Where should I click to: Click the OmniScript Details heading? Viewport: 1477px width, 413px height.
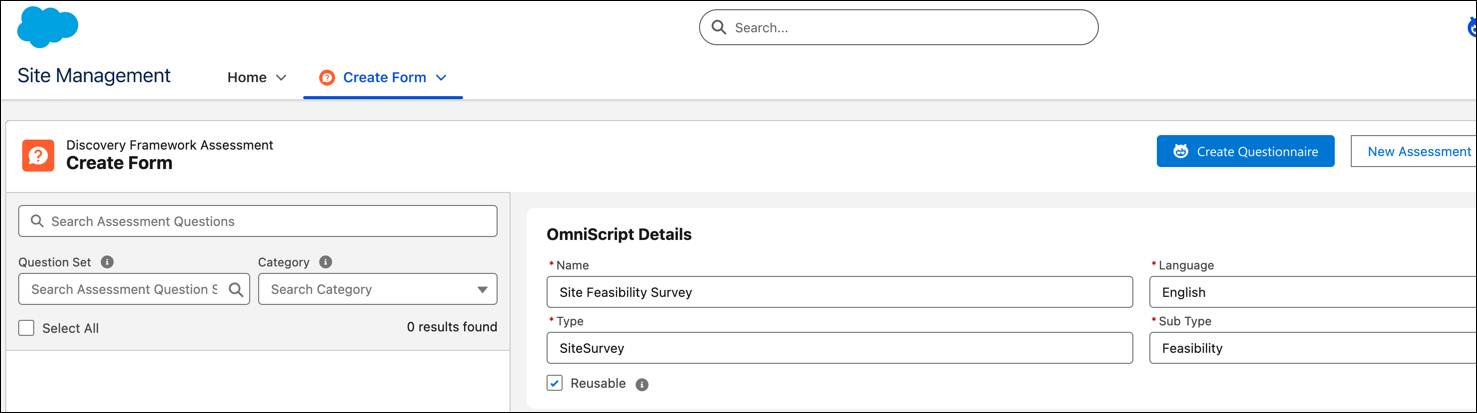click(x=619, y=235)
